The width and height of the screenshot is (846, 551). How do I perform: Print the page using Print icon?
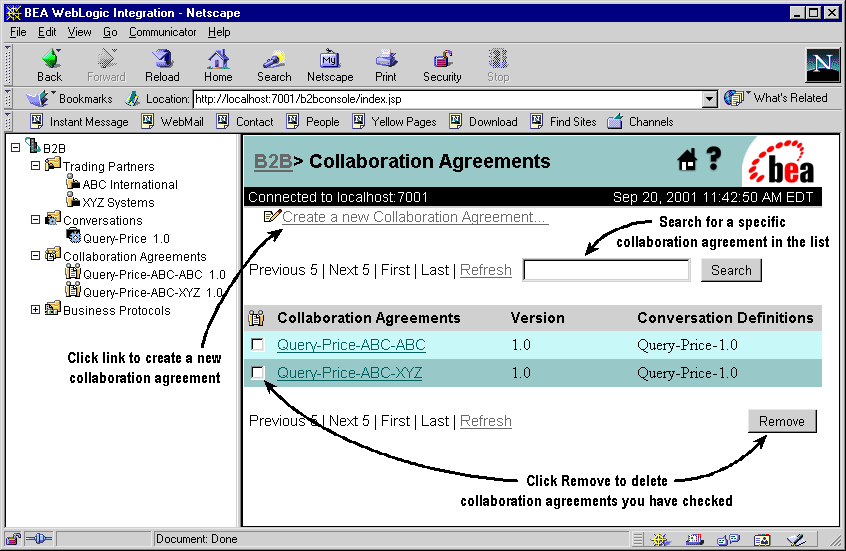coord(386,66)
